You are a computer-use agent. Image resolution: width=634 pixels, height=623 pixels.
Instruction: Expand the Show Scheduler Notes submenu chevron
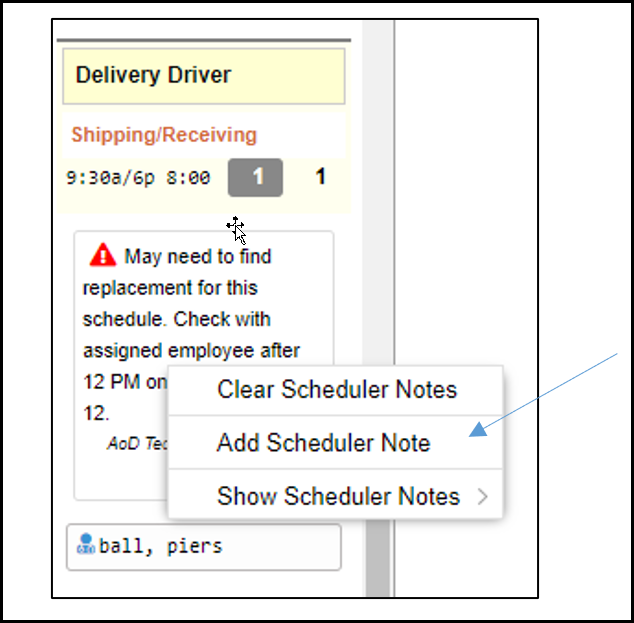(482, 496)
